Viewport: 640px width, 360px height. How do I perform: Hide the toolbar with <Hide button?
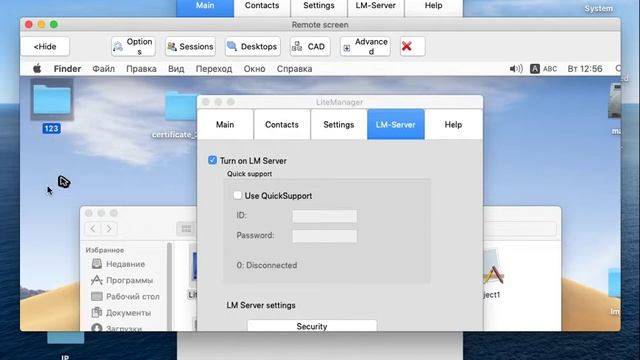pyautogui.click(x=45, y=47)
